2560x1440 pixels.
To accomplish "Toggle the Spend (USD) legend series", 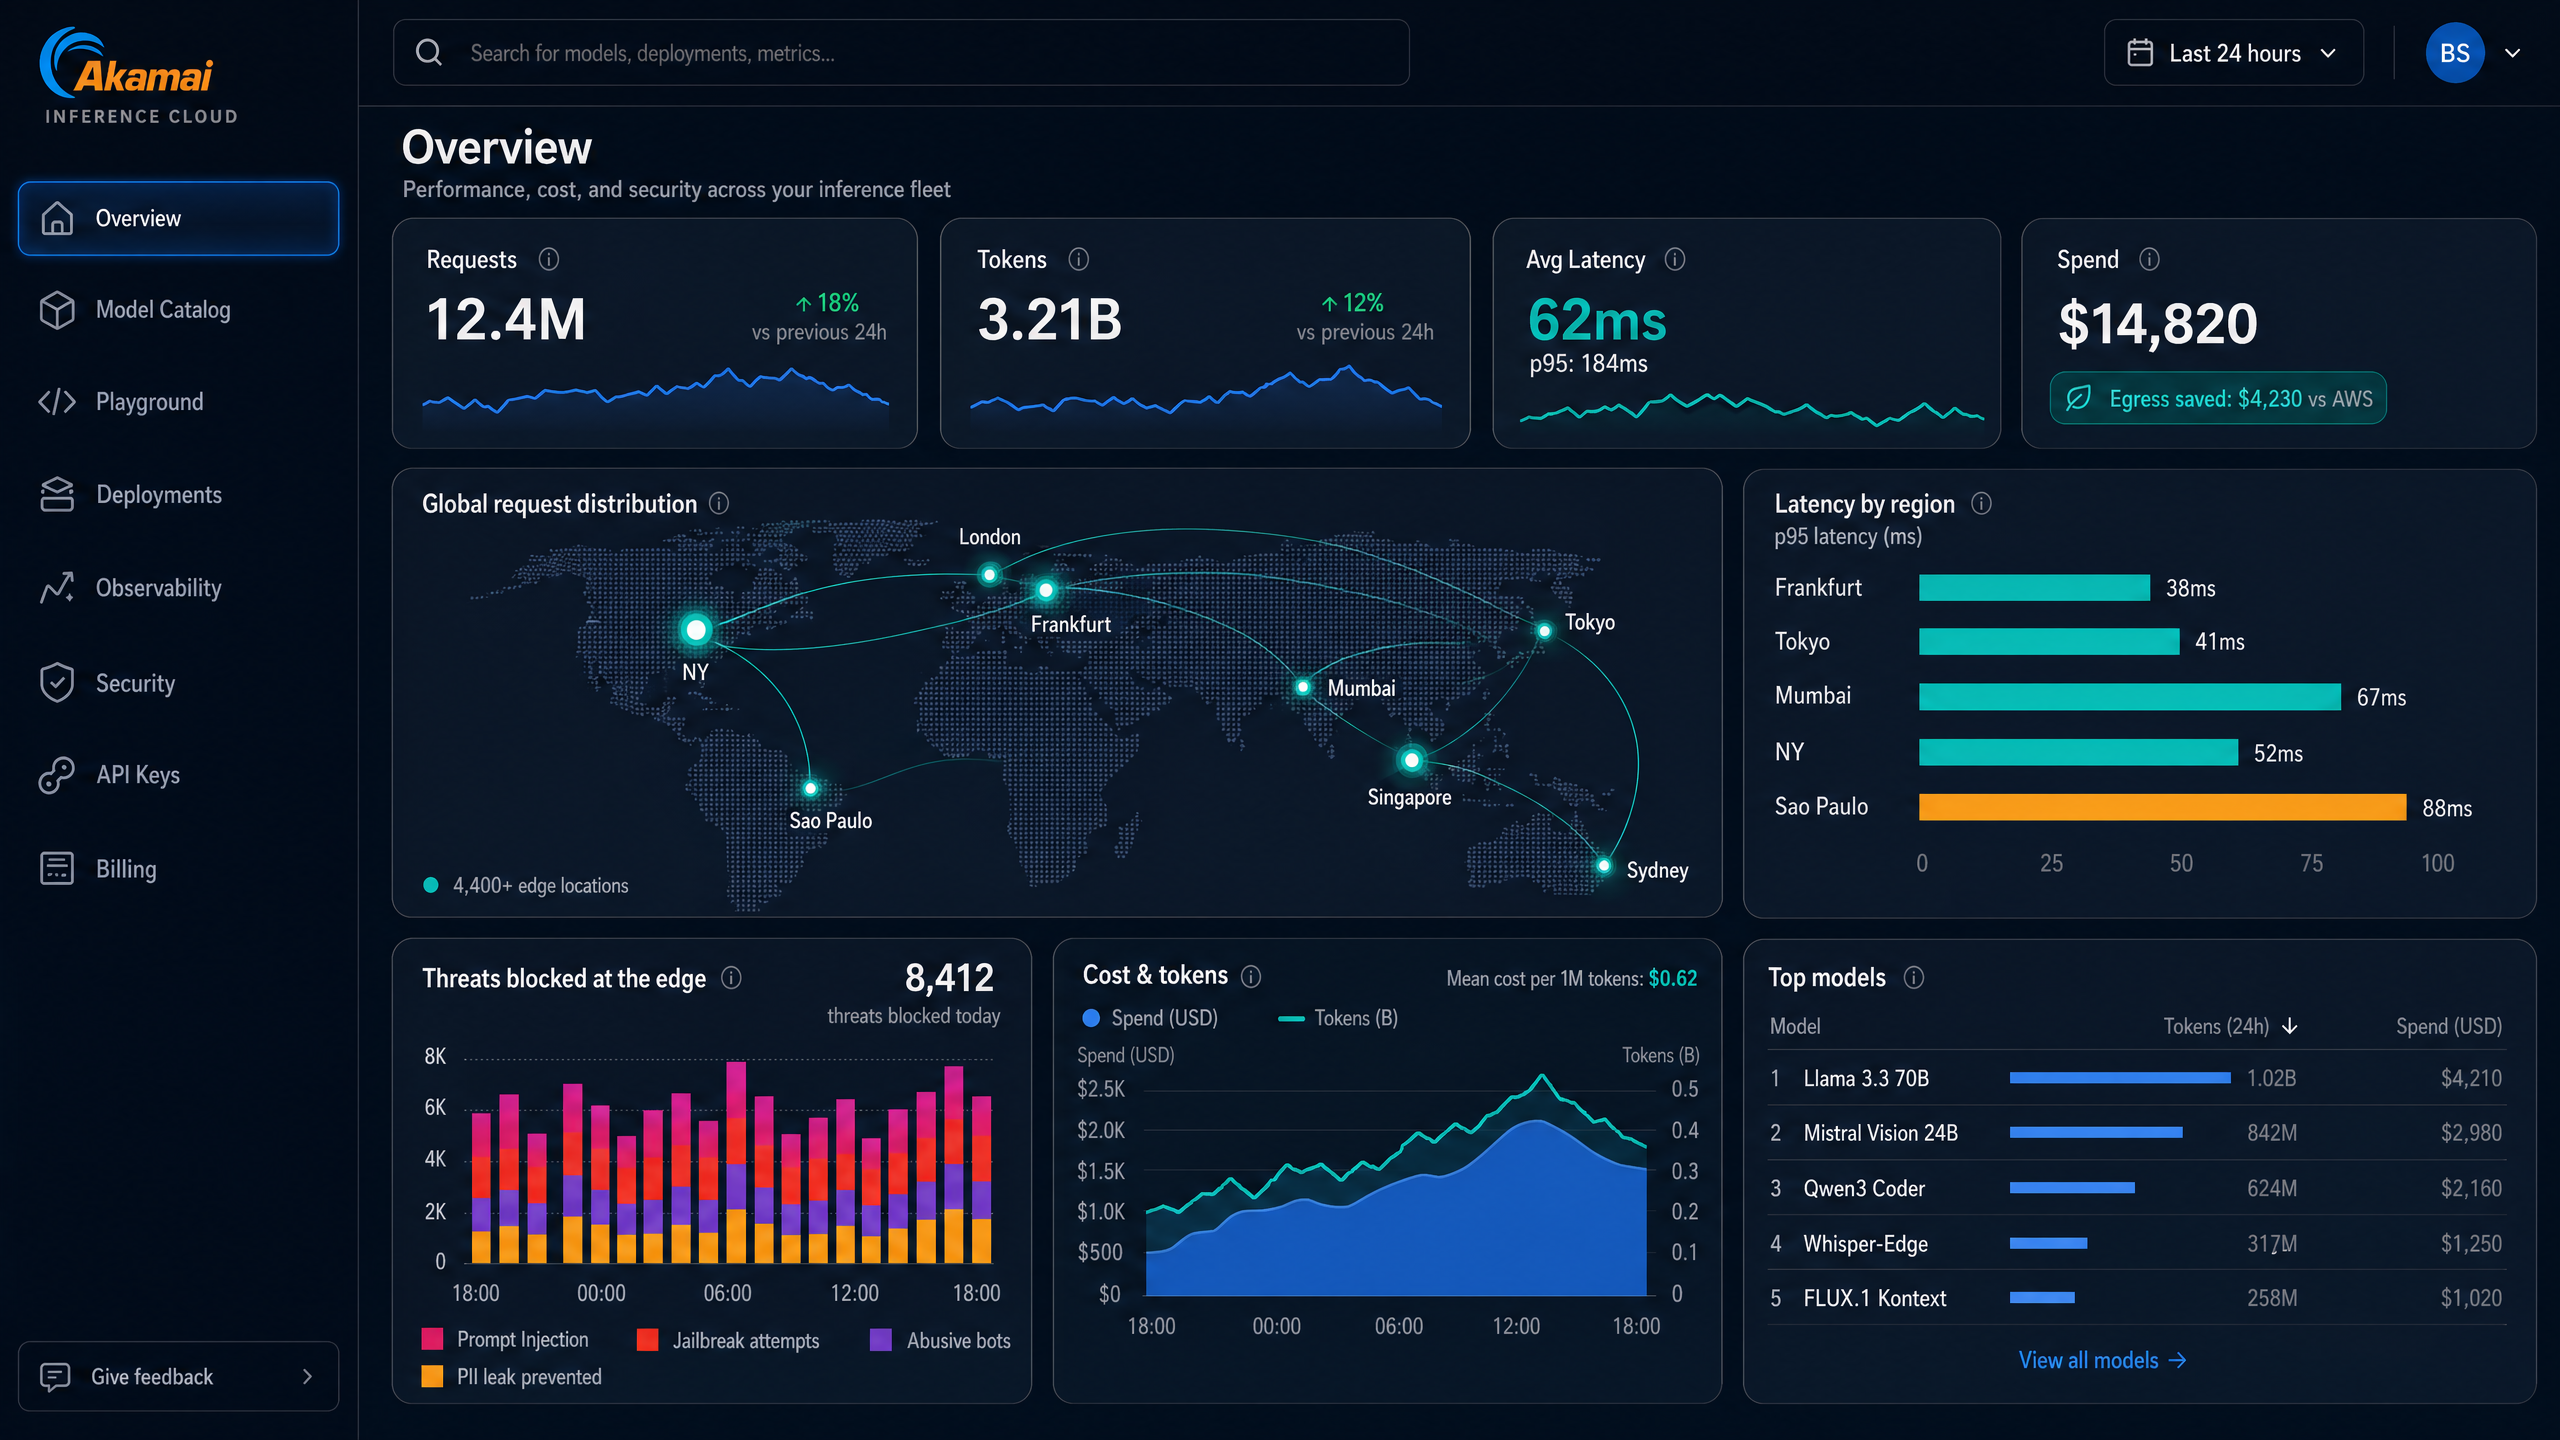I will [1150, 1018].
